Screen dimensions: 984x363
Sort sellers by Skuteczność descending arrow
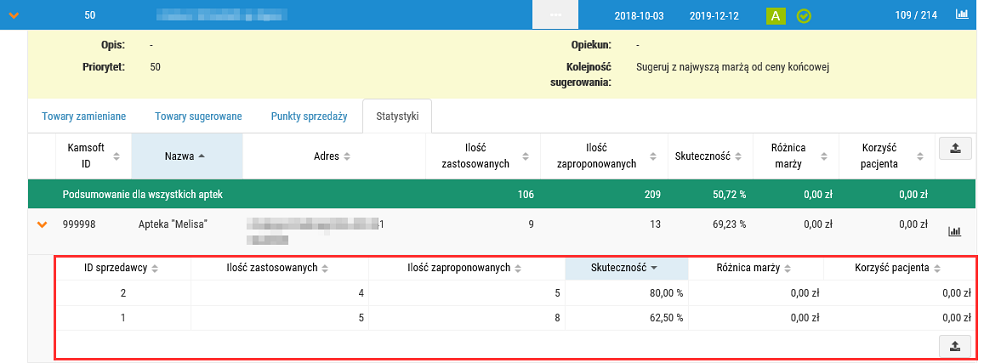[653, 268]
